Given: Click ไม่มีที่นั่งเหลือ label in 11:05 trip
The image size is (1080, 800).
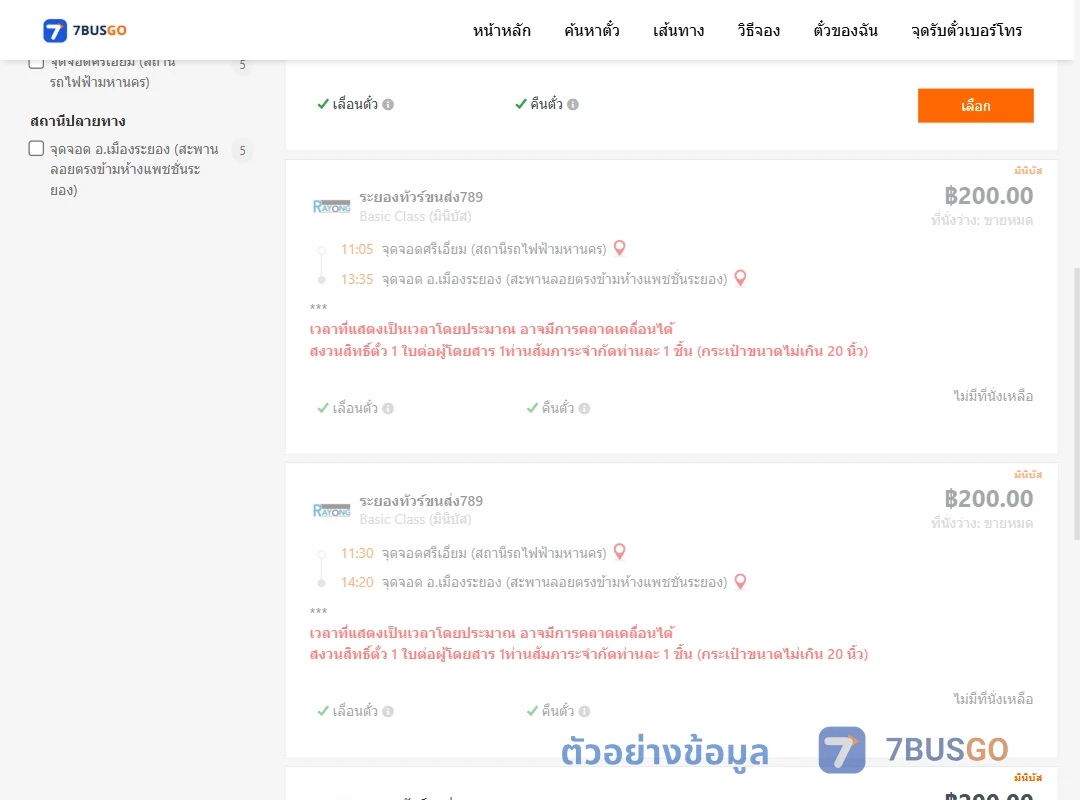Looking at the screenshot, I should click(x=993, y=396).
